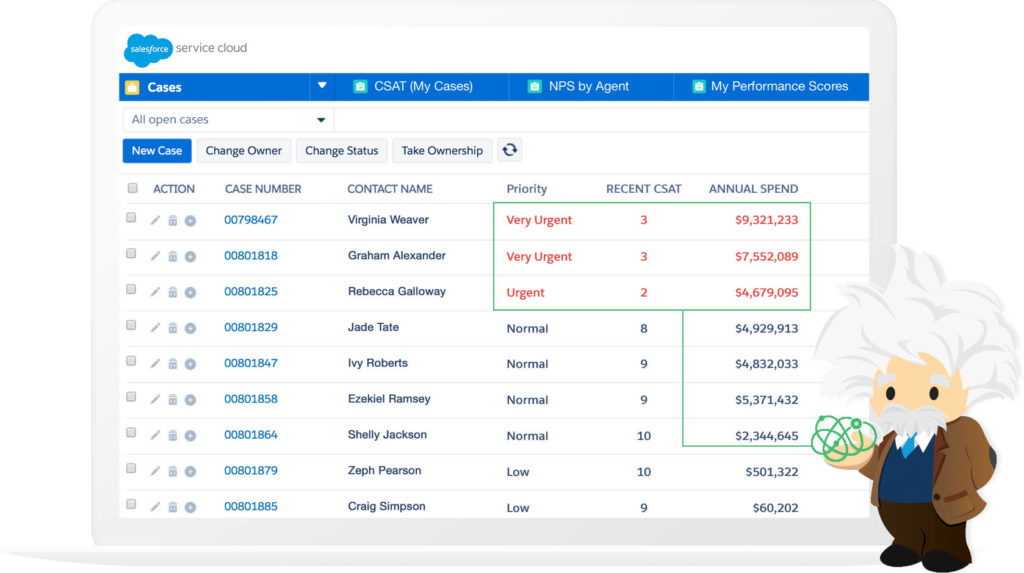Image resolution: width=1024 pixels, height=573 pixels.
Task: Sort by the RECENT CSAT column header
Action: [643, 189]
